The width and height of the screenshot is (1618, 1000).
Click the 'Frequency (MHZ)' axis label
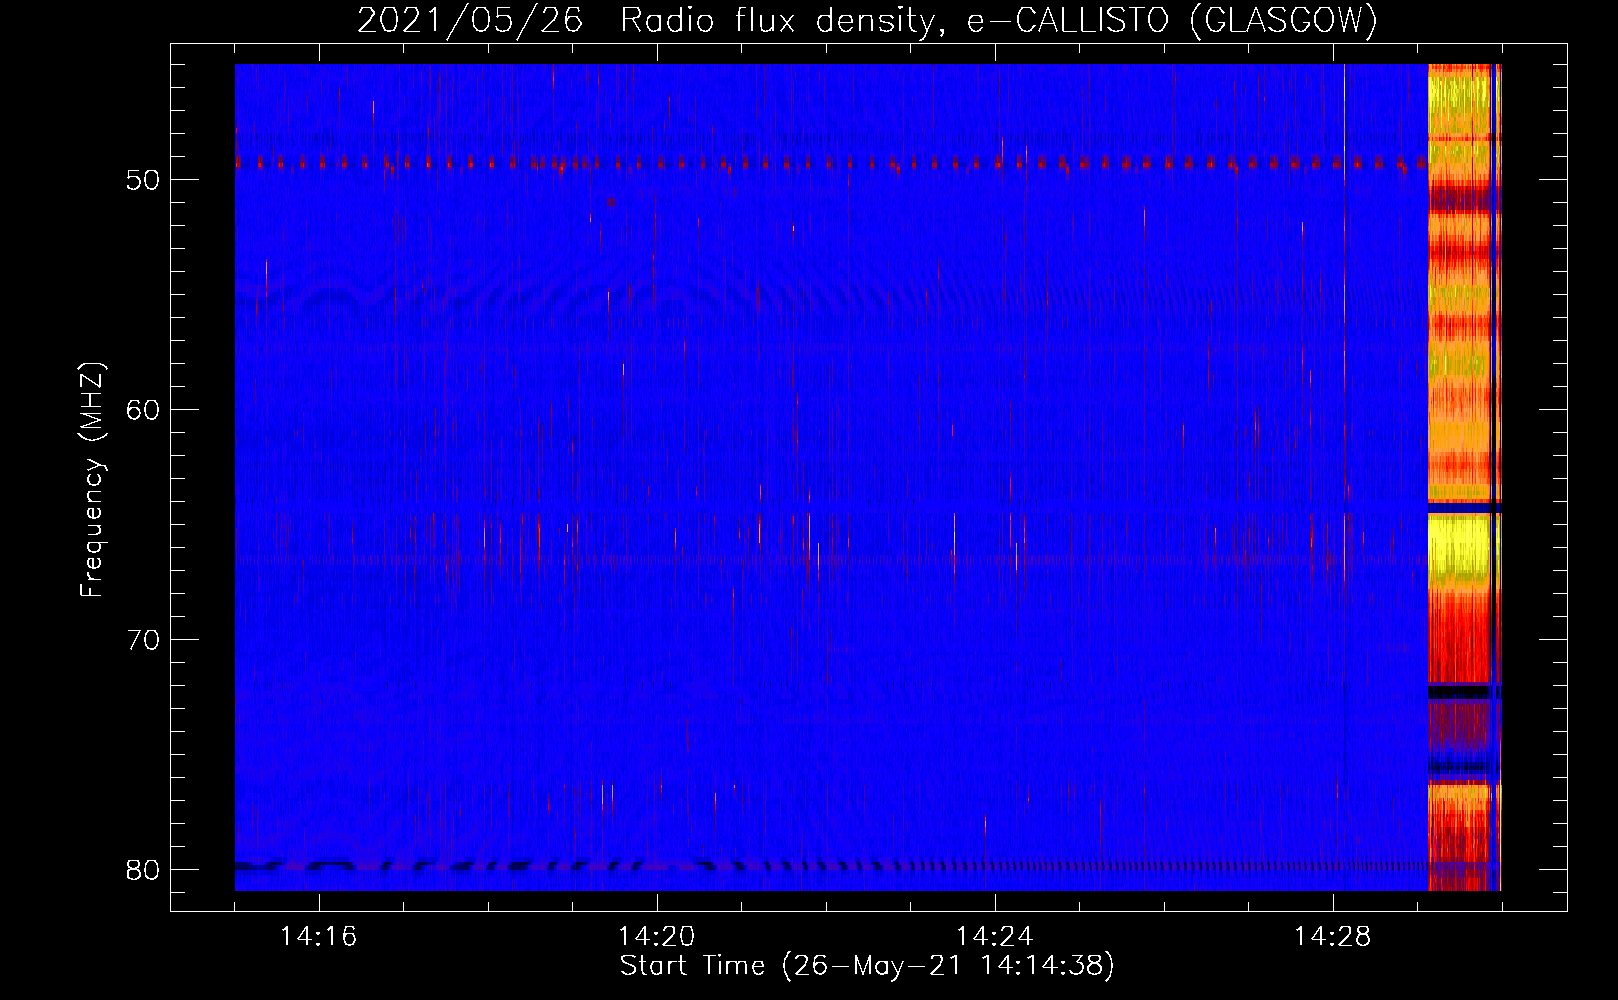pyautogui.click(x=92, y=480)
